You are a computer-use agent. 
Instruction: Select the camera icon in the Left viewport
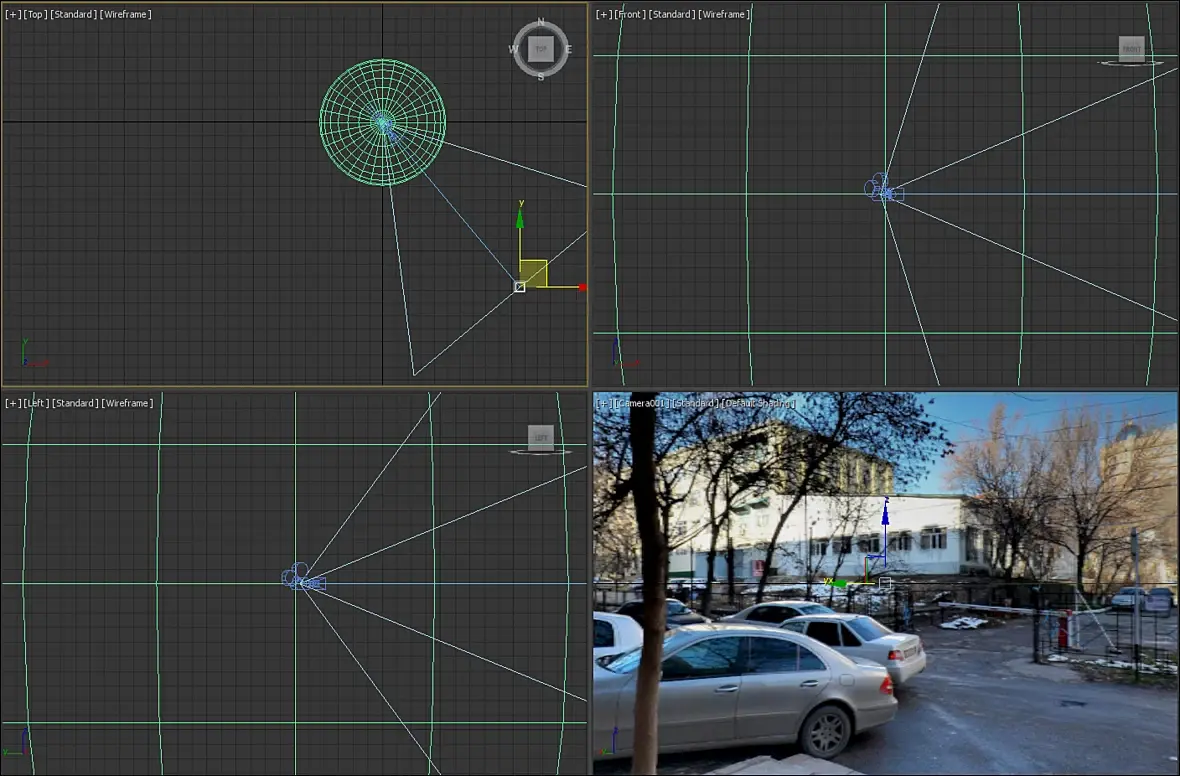(302, 578)
